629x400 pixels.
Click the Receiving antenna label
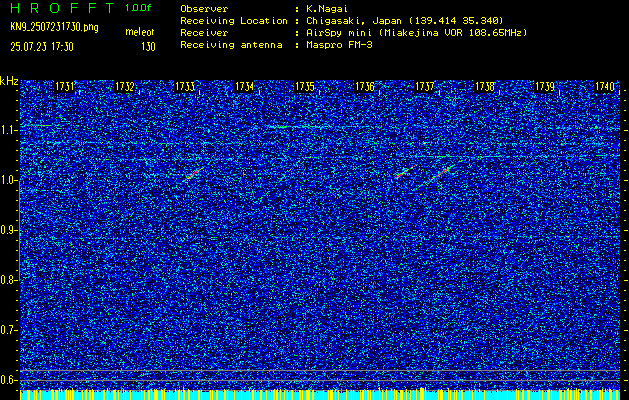click(x=231, y=45)
